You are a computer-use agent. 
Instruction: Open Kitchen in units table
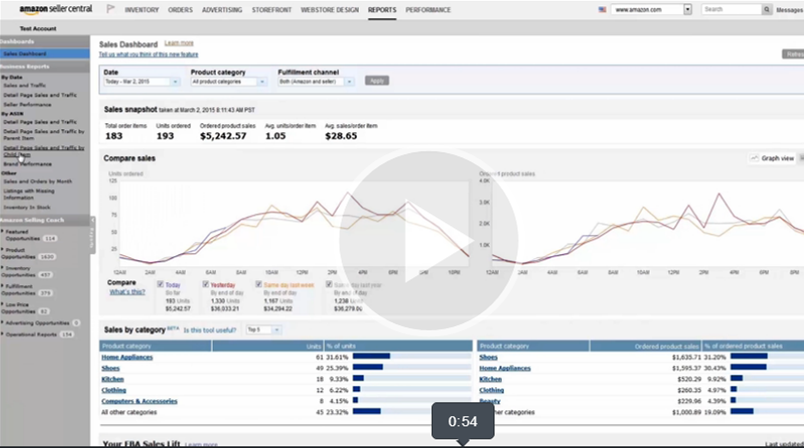click(x=112, y=379)
